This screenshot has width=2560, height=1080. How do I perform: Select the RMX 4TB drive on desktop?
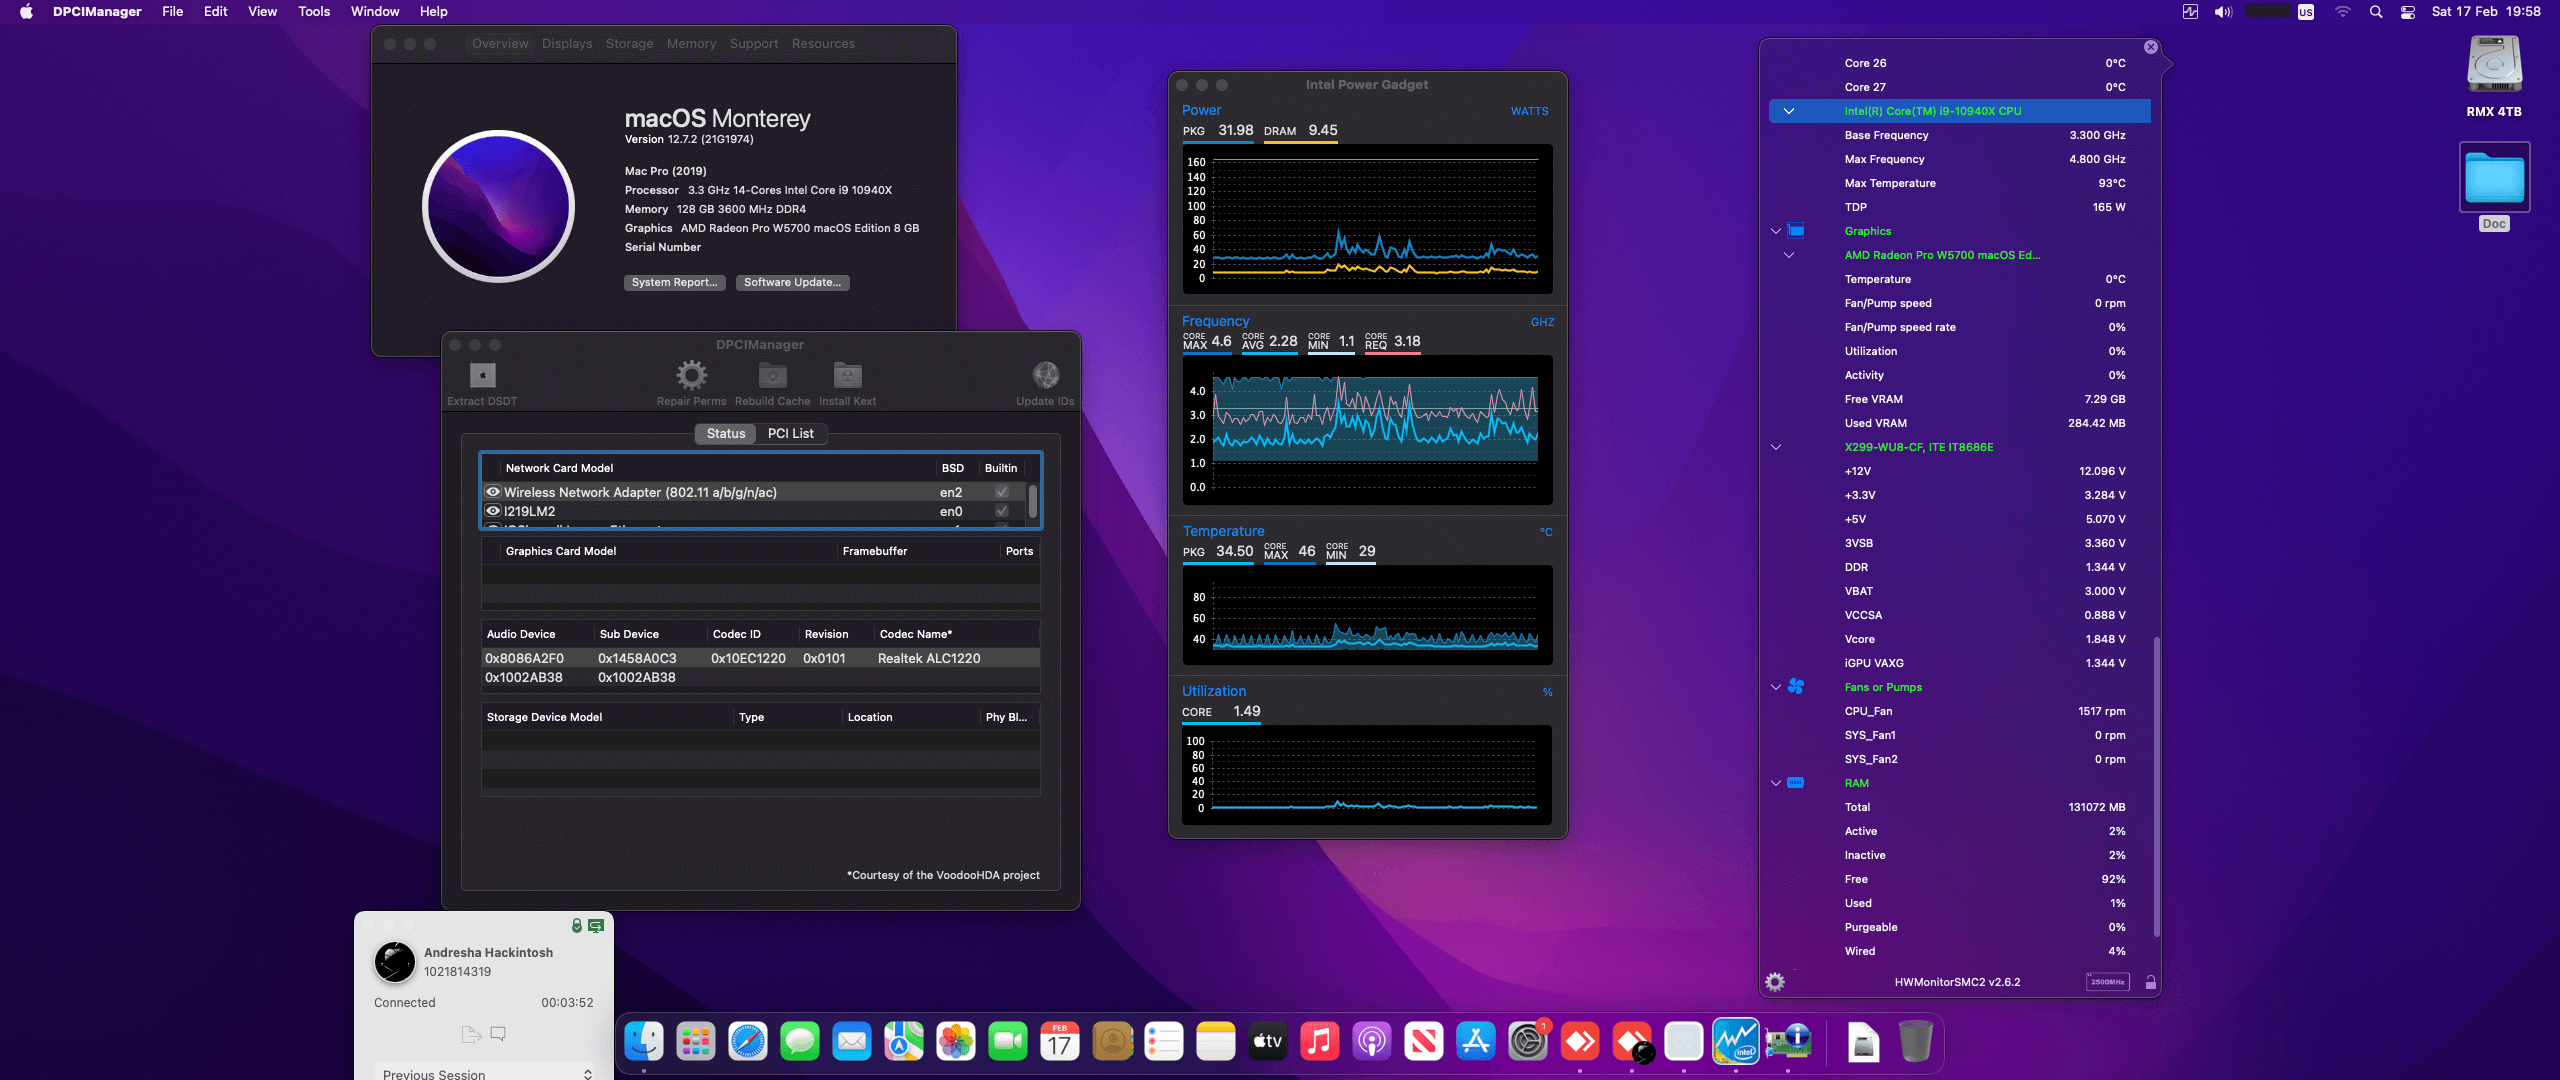[2494, 78]
